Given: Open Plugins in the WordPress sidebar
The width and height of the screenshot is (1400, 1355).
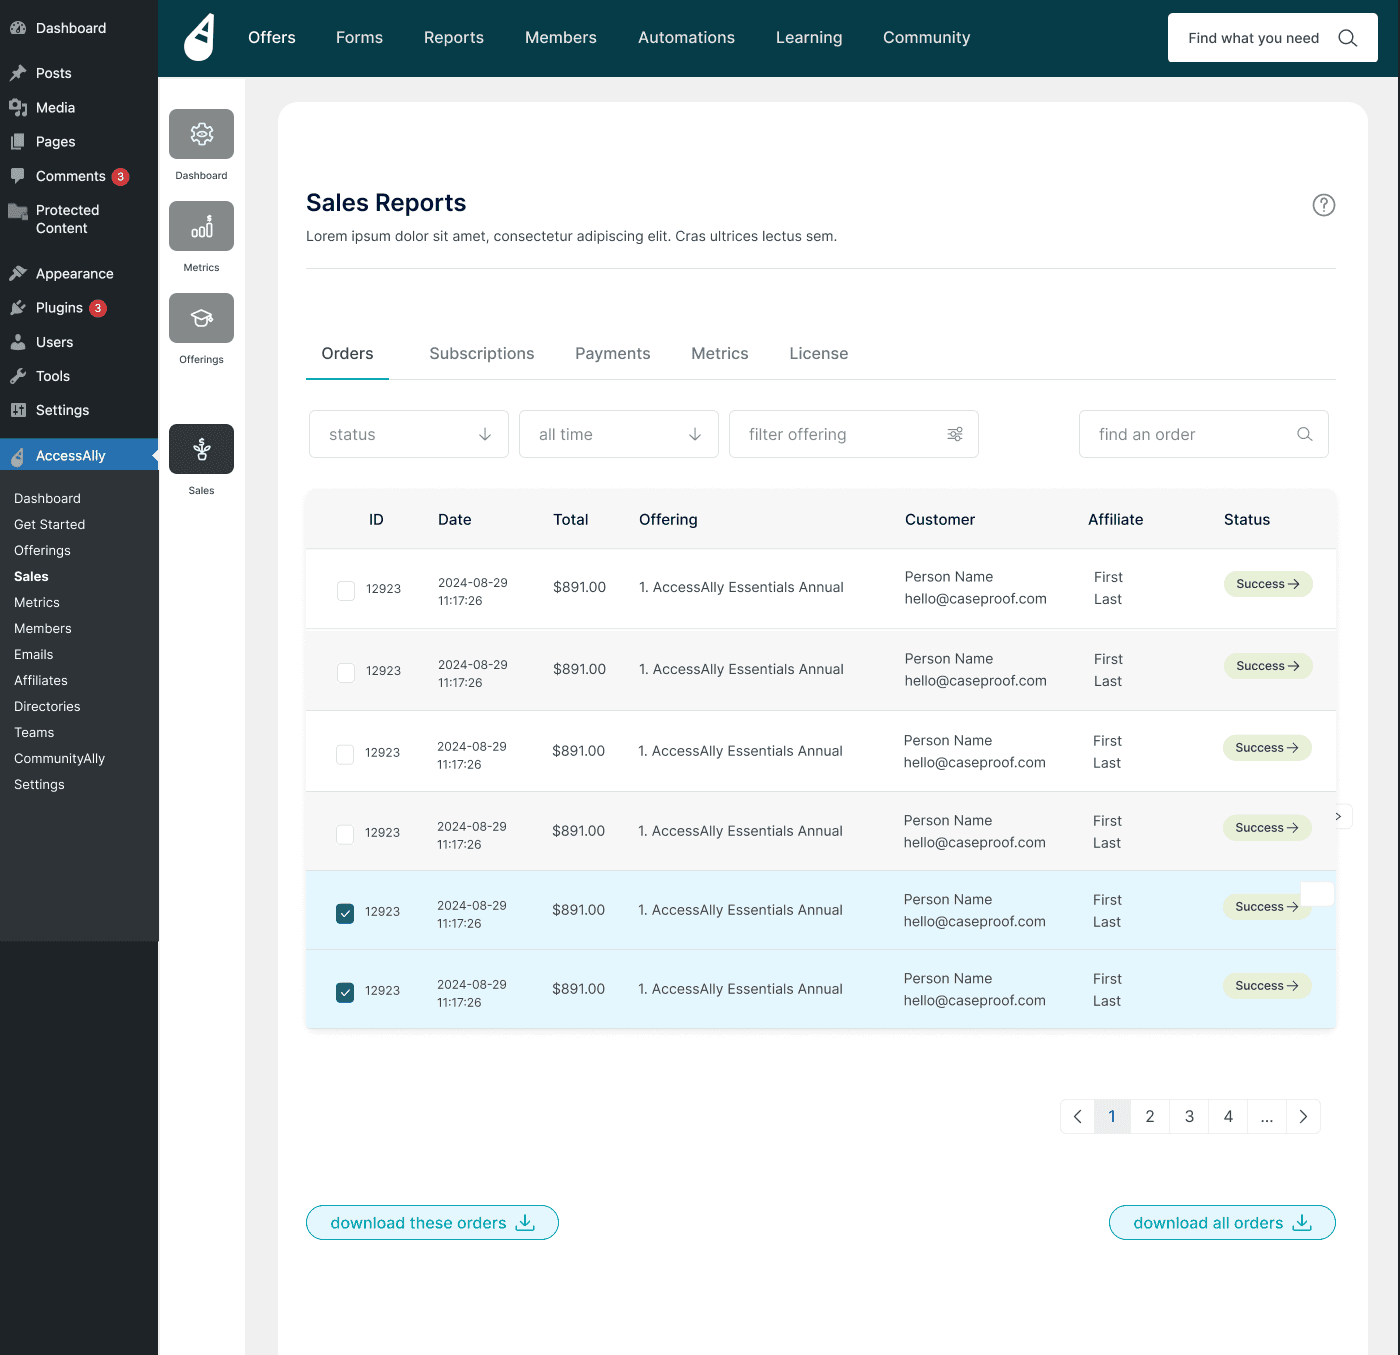Looking at the screenshot, I should [x=59, y=308].
